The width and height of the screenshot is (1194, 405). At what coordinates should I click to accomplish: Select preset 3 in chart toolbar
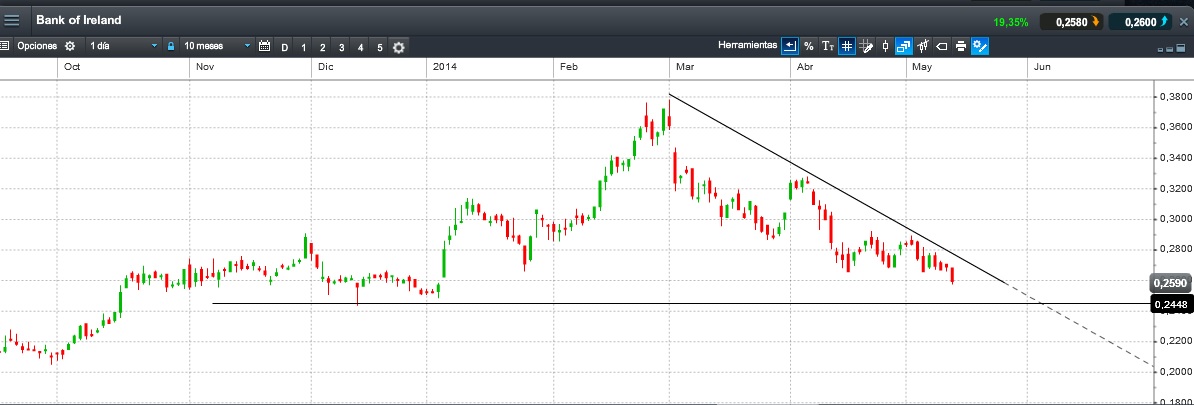(341, 47)
